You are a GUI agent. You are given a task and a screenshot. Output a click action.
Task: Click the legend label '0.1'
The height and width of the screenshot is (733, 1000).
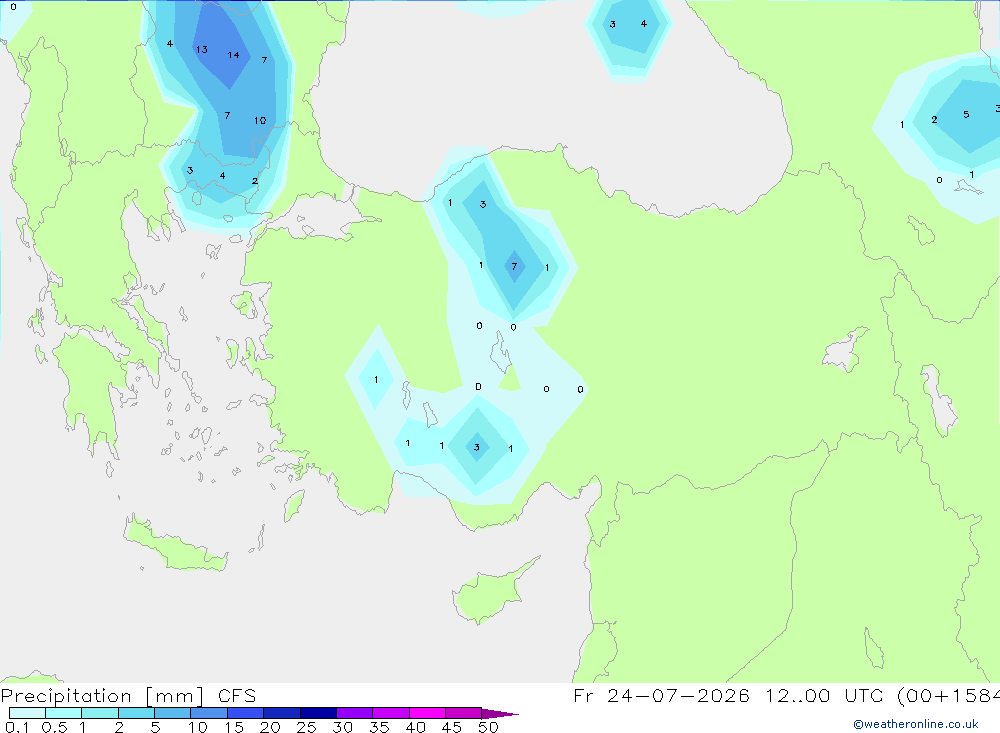[17, 727]
